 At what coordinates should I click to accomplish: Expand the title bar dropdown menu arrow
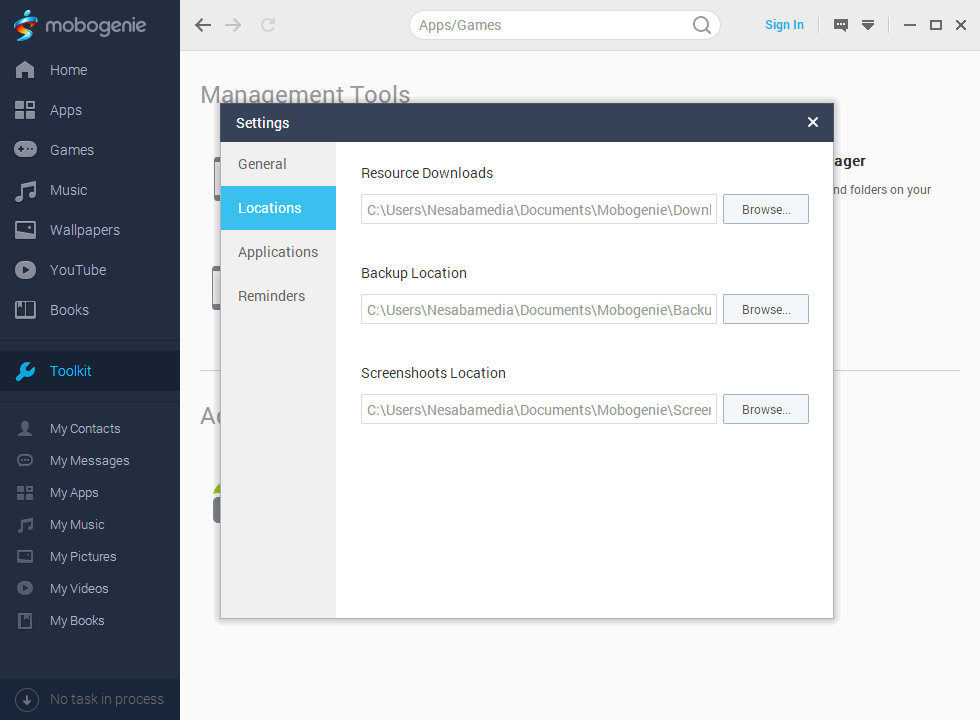pyautogui.click(x=868, y=25)
